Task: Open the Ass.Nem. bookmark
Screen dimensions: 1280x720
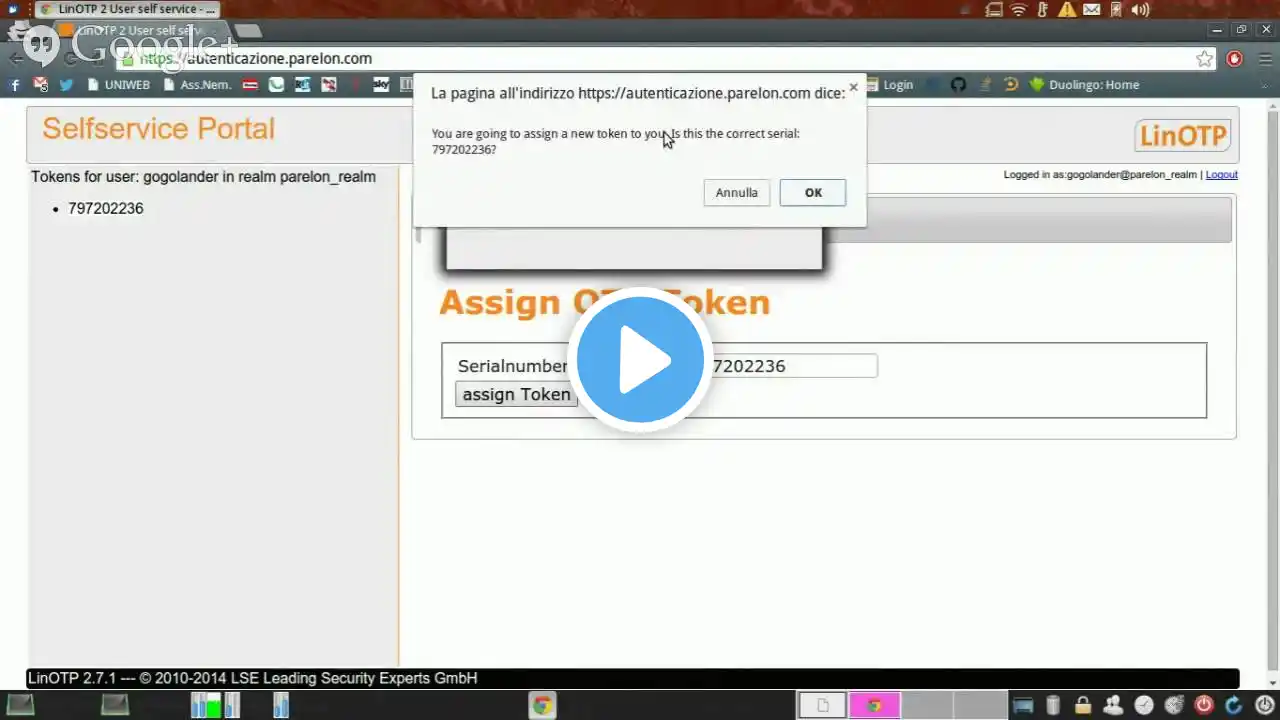Action: [x=198, y=85]
